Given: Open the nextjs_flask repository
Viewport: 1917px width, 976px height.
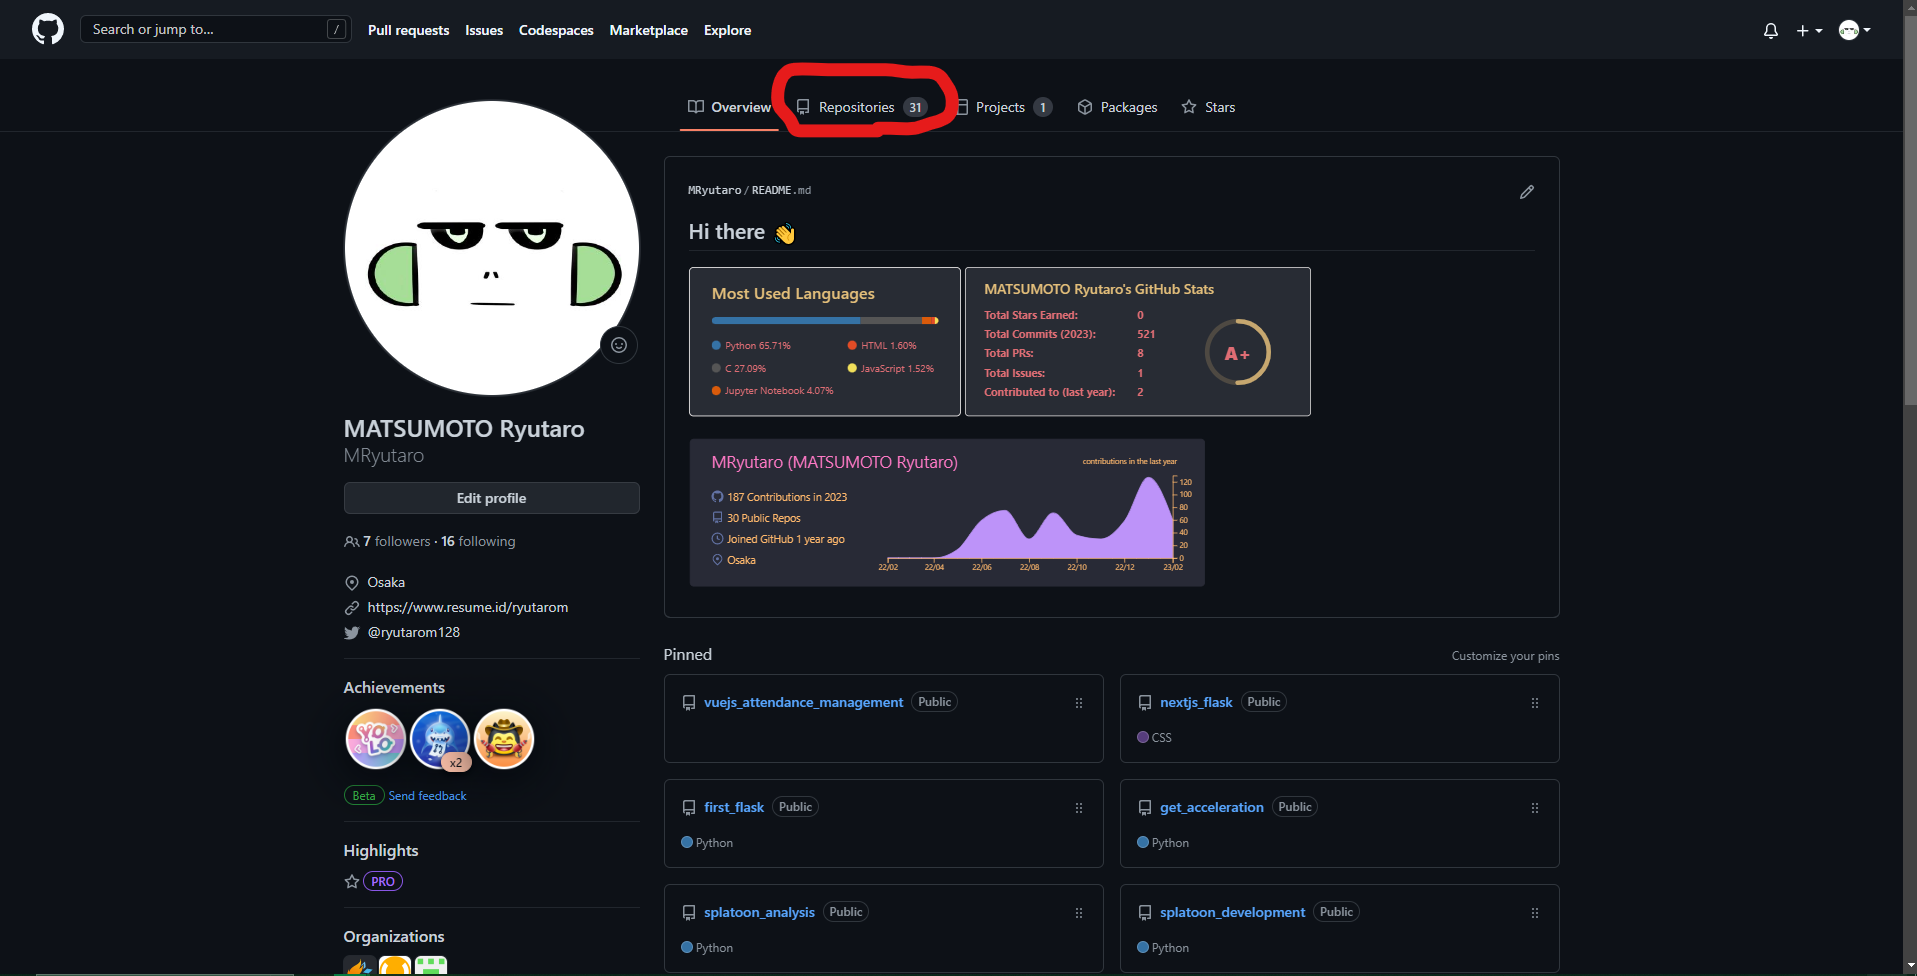Looking at the screenshot, I should coord(1196,702).
